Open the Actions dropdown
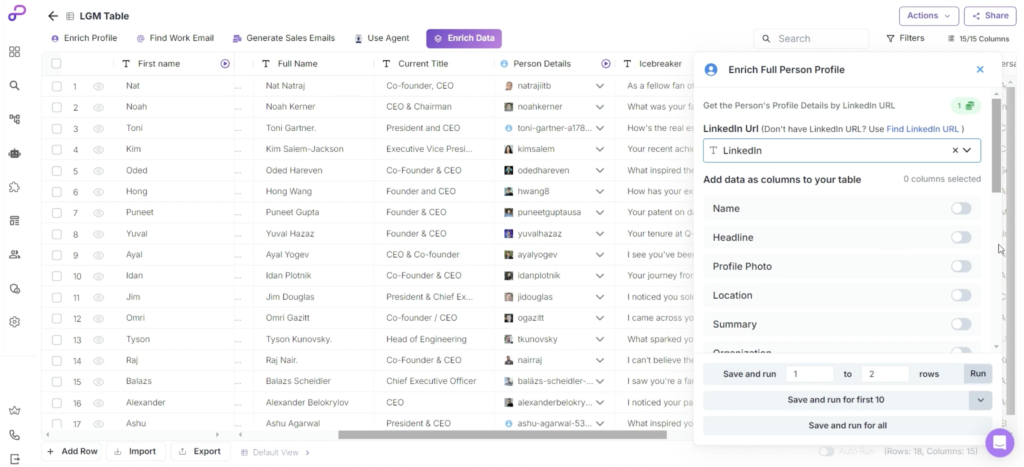Screen dimensions: 1024x467 coord(929,16)
